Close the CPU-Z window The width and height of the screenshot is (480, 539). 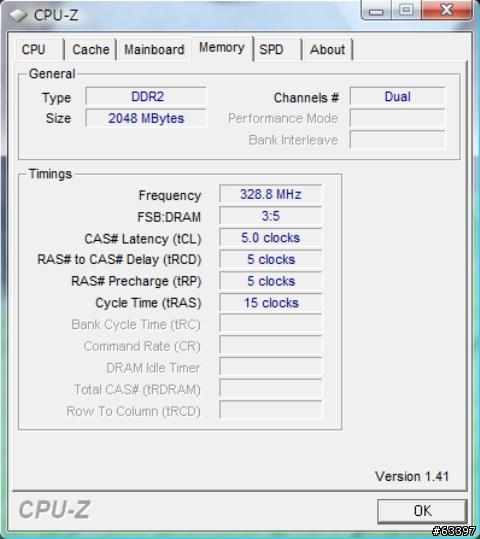click(x=447, y=10)
